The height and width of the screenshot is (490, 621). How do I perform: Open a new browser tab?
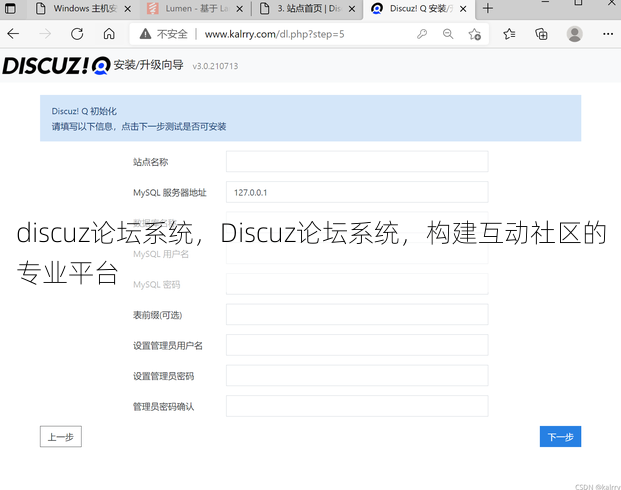pyautogui.click(x=488, y=8)
